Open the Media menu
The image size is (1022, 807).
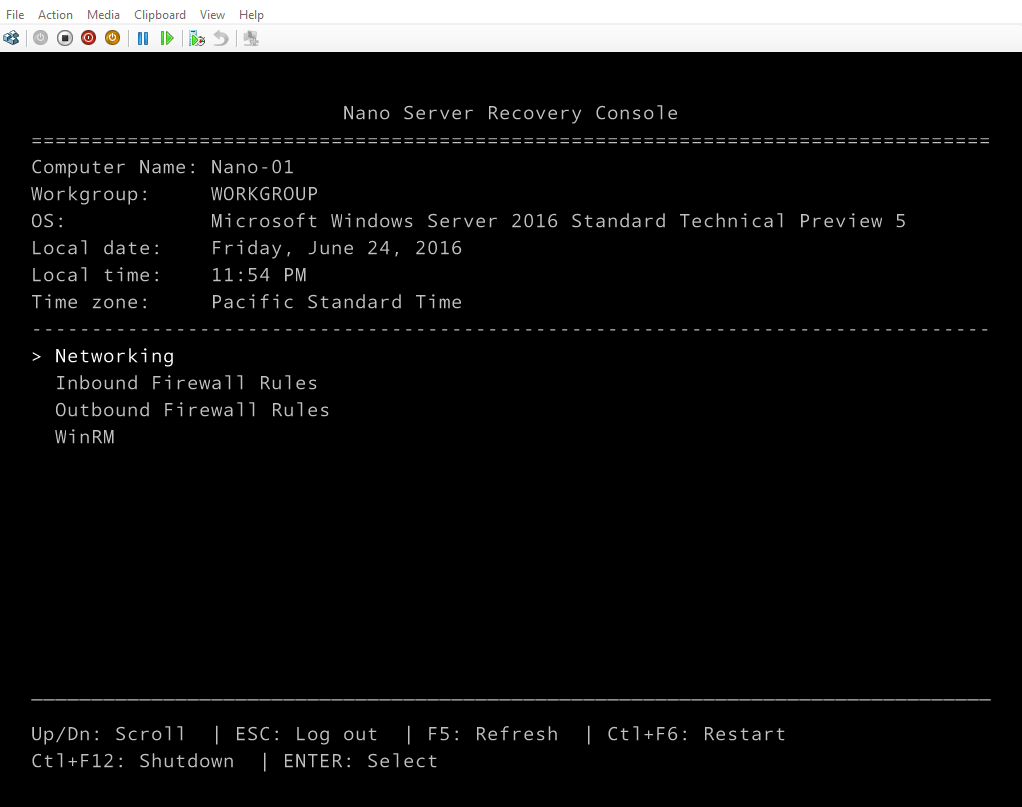pos(104,14)
